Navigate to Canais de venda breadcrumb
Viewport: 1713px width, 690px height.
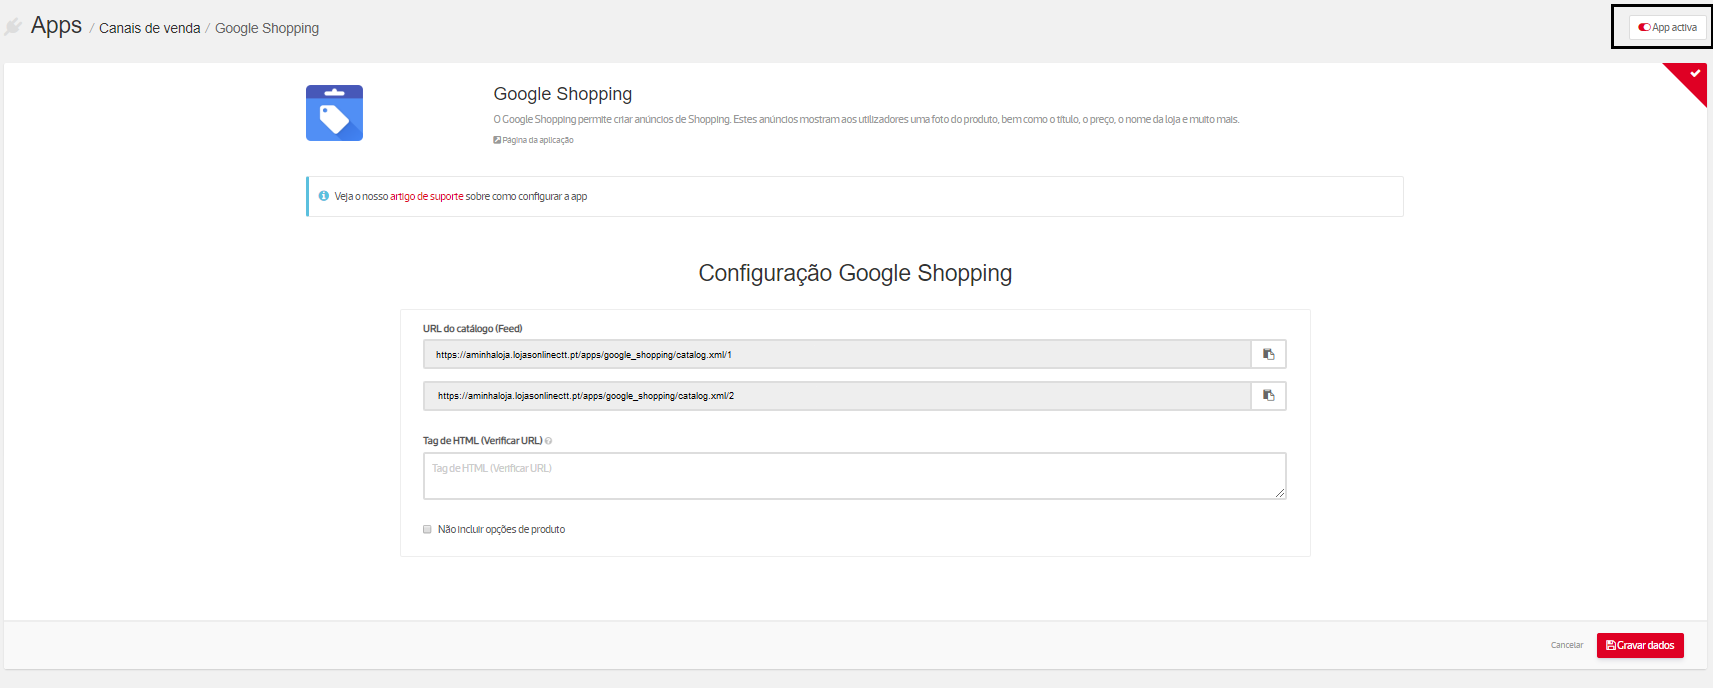pyautogui.click(x=149, y=28)
